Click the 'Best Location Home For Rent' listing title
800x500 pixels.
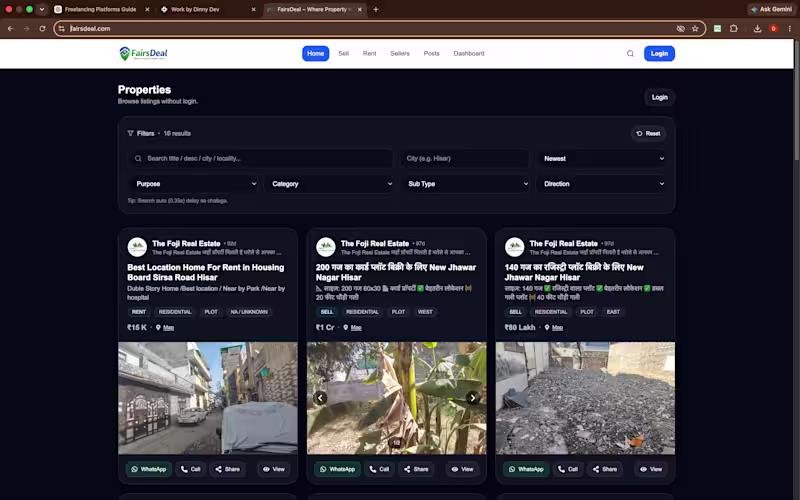tap(206, 272)
